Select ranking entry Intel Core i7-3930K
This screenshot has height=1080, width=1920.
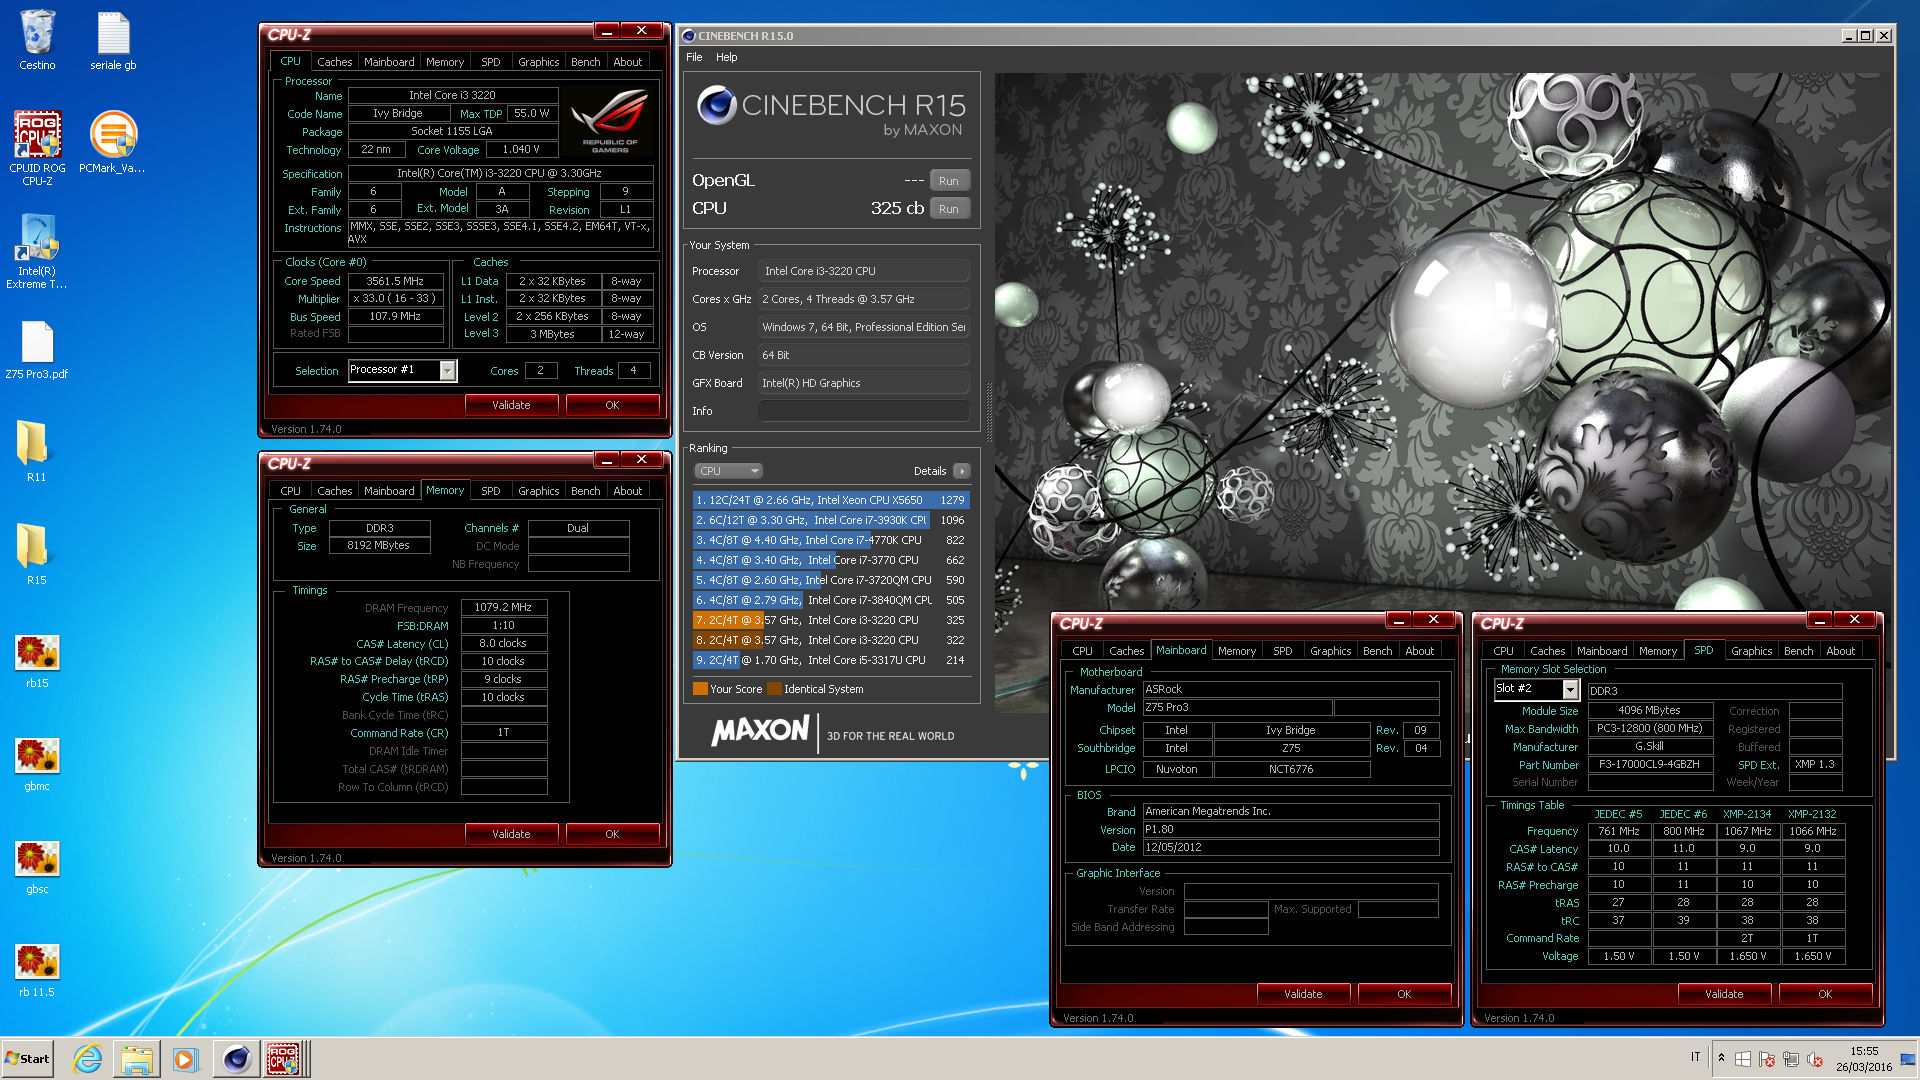pos(830,520)
